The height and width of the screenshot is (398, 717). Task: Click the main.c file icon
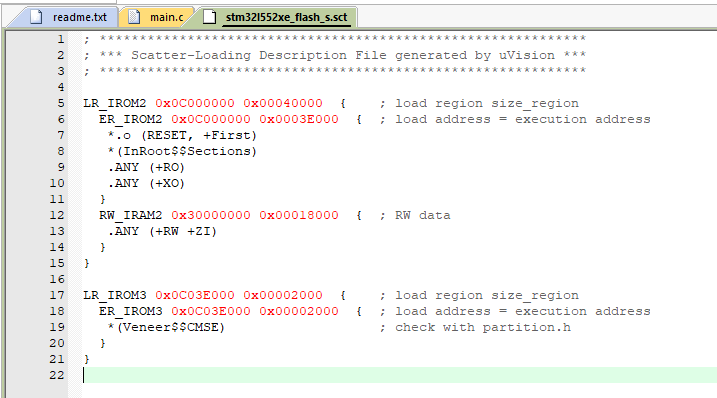click(134, 17)
